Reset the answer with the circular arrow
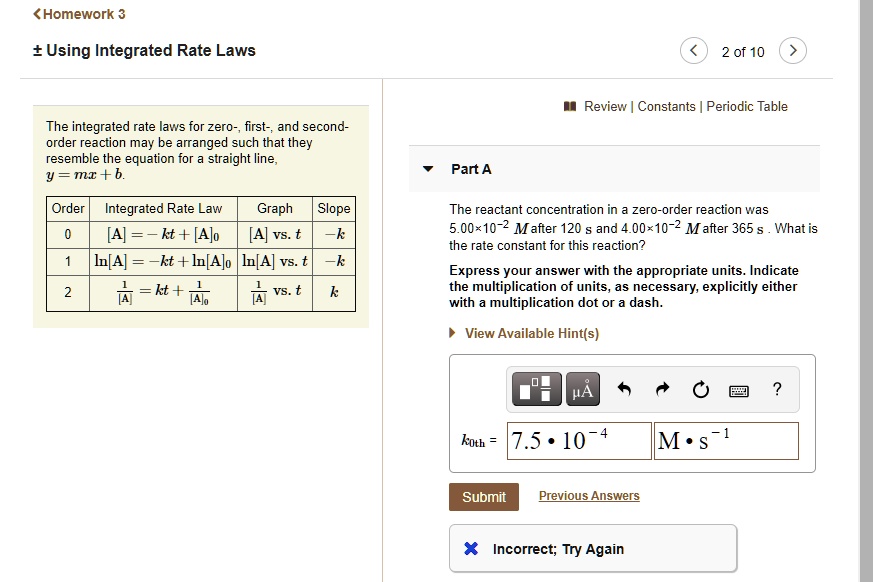 [x=700, y=389]
